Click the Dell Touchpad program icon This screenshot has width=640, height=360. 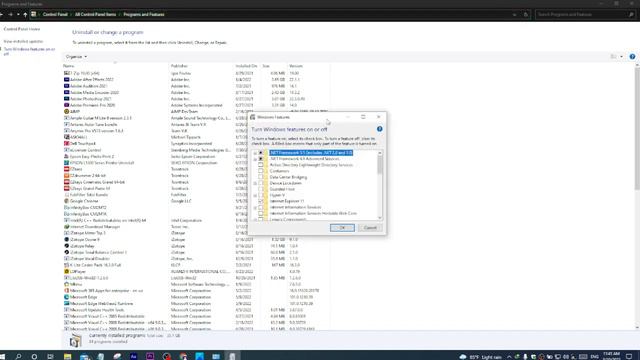coord(67,144)
